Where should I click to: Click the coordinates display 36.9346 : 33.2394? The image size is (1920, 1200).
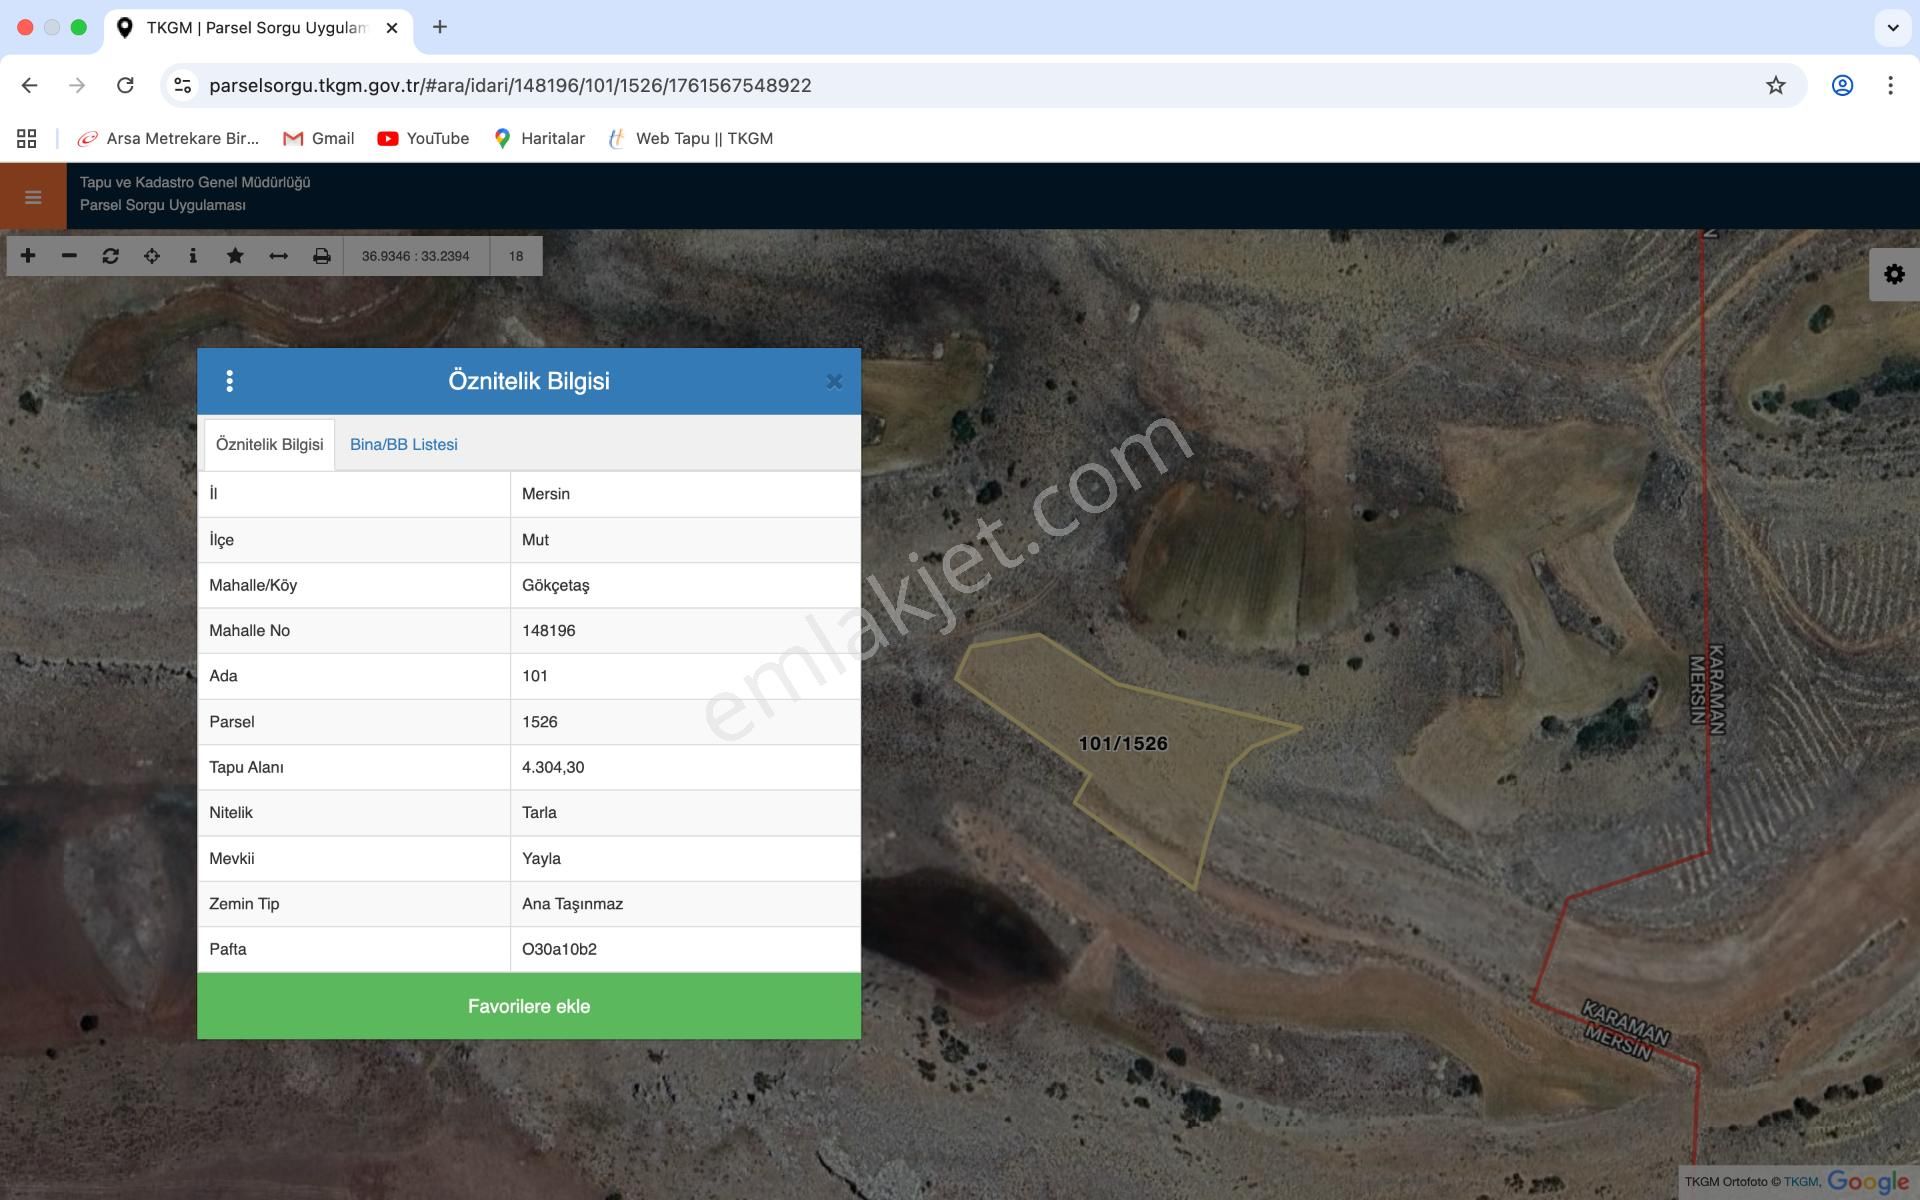coord(415,256)
